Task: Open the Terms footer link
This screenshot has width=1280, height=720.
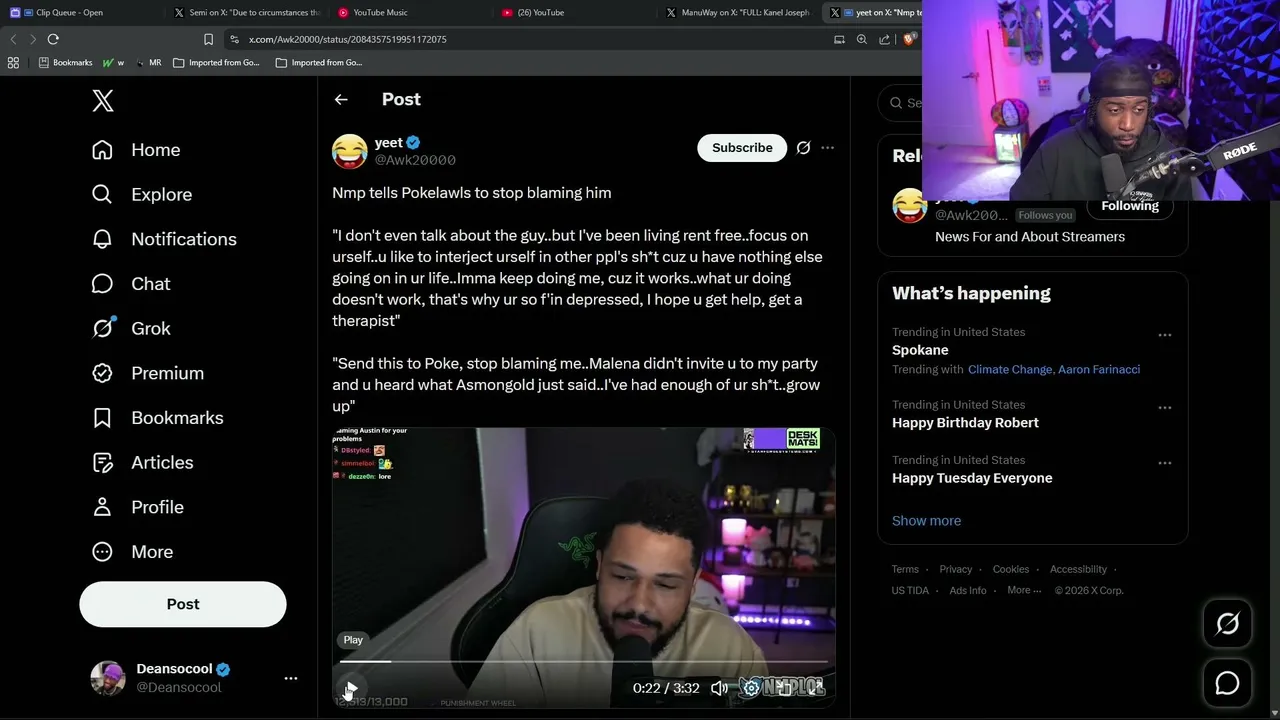Action: click(x=905, y=569)
